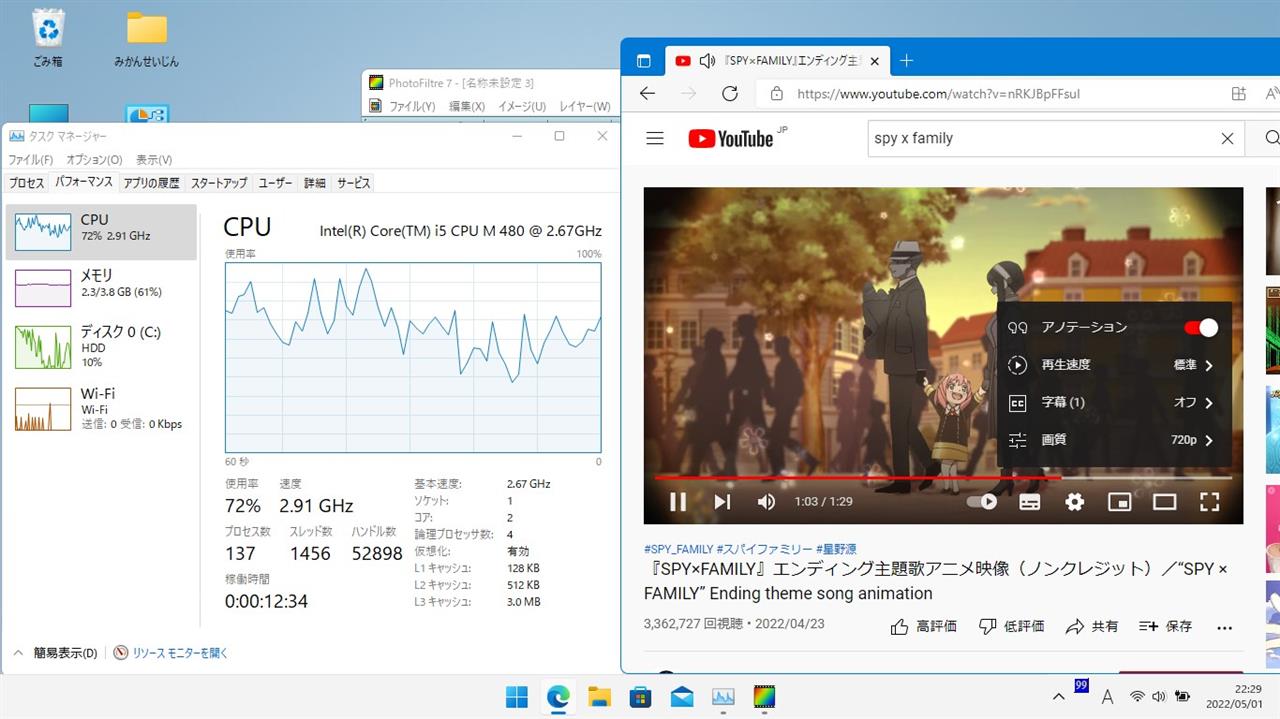Viewport: 1280px width, 719px height.
Task: Open the #星野源 hashtag link
Action: 836,549
